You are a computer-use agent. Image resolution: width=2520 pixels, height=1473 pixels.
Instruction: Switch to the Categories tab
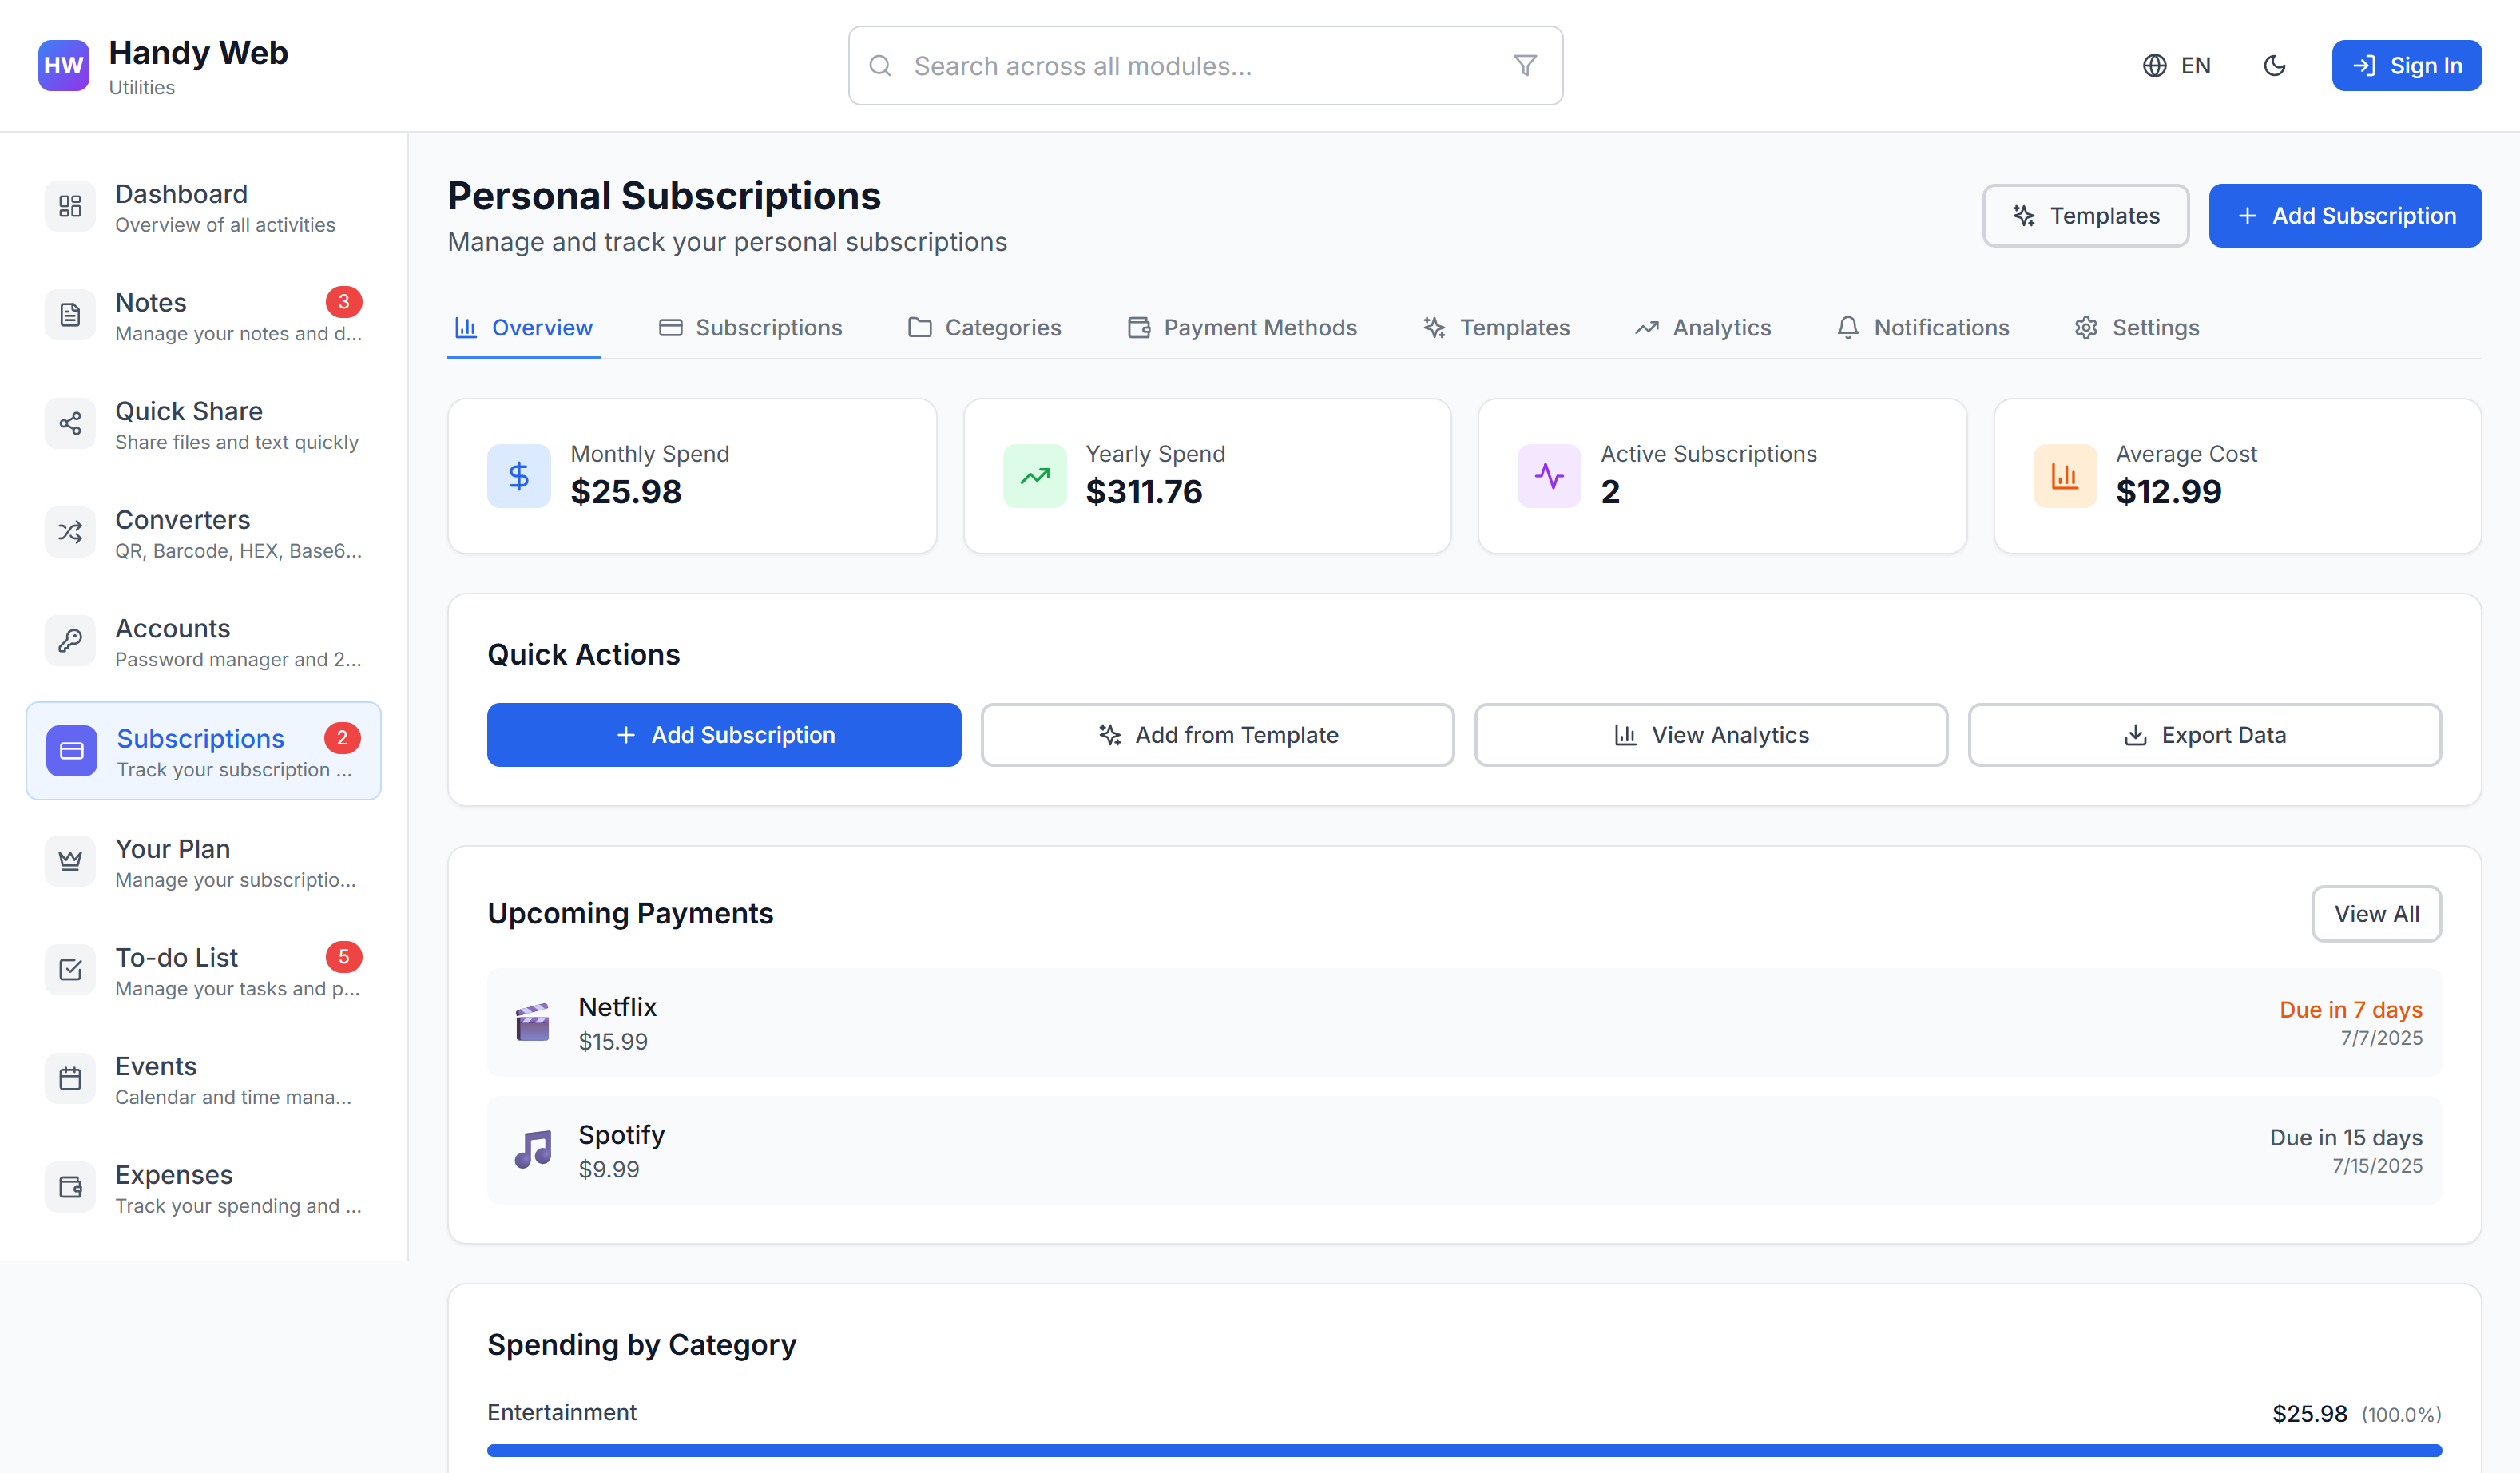click(x=984, y=328)
